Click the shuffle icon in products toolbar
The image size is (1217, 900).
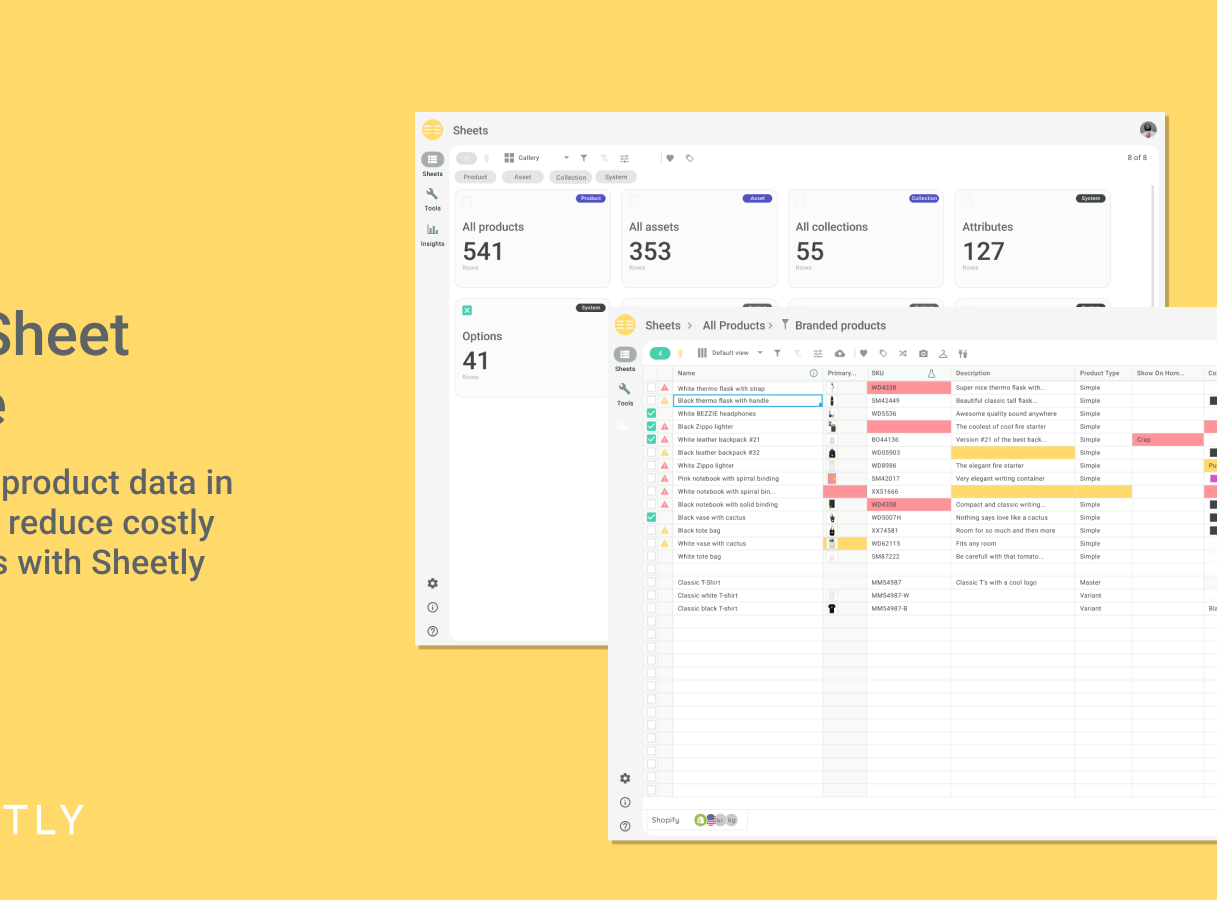point(903,353)
